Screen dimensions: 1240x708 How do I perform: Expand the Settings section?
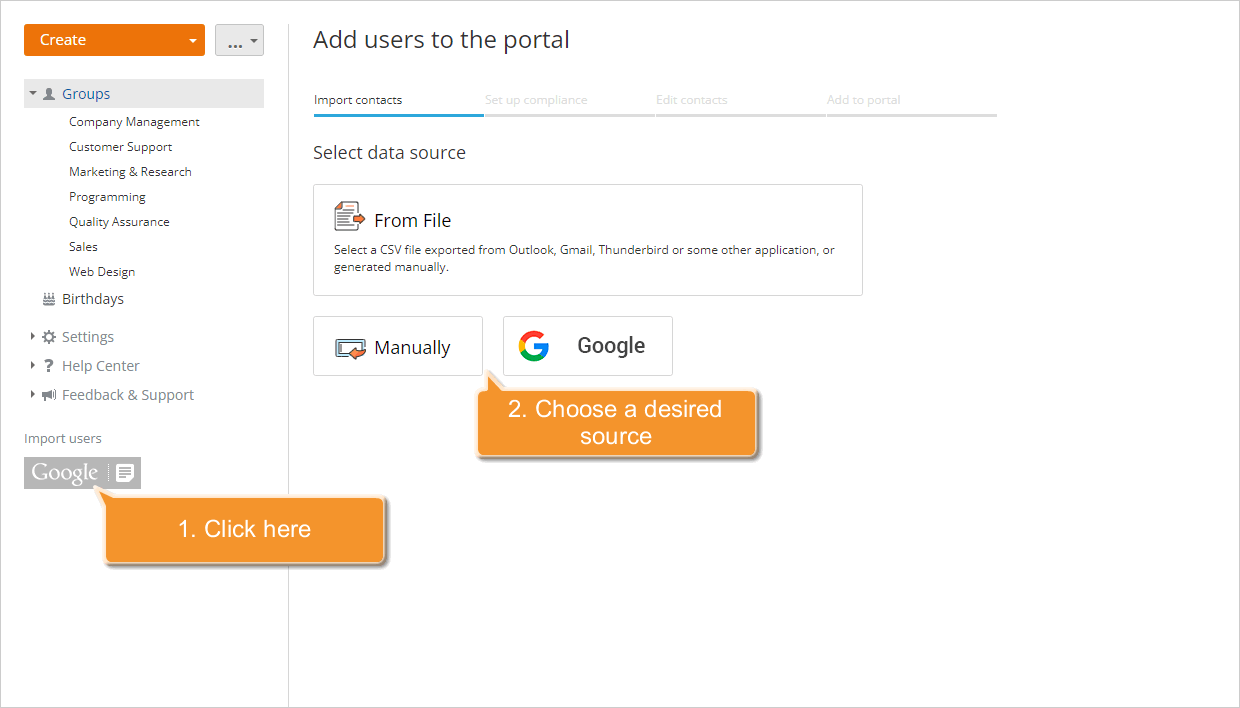[32, 336]
